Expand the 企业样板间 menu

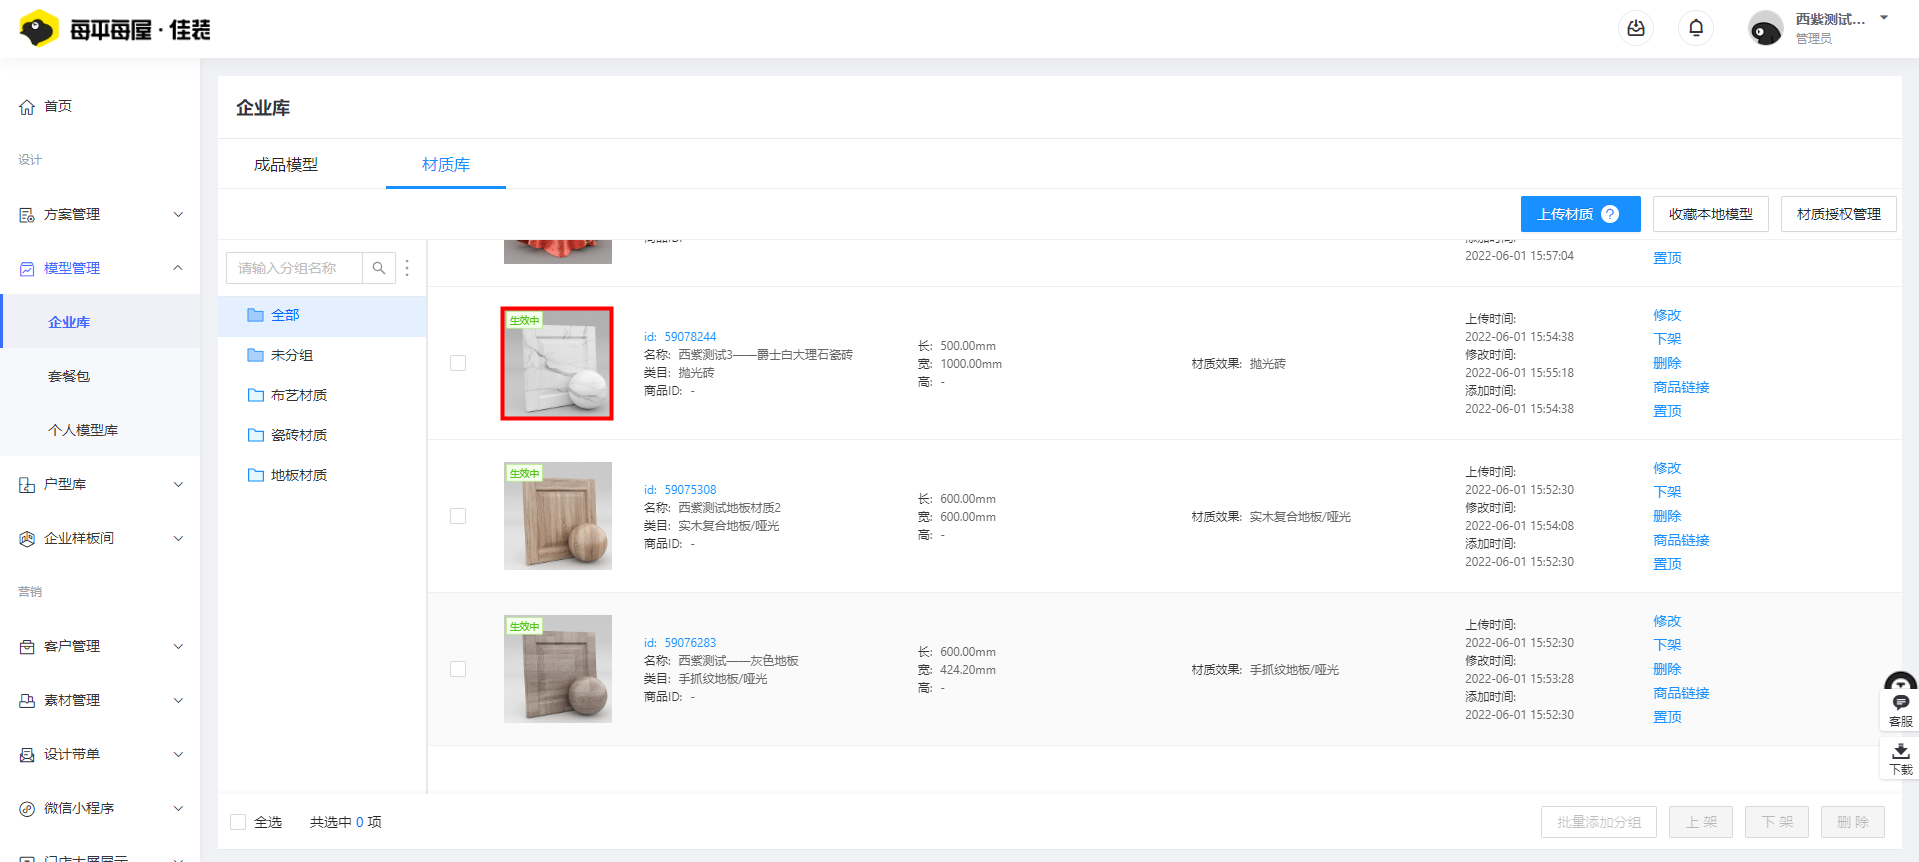coord(100,538)
